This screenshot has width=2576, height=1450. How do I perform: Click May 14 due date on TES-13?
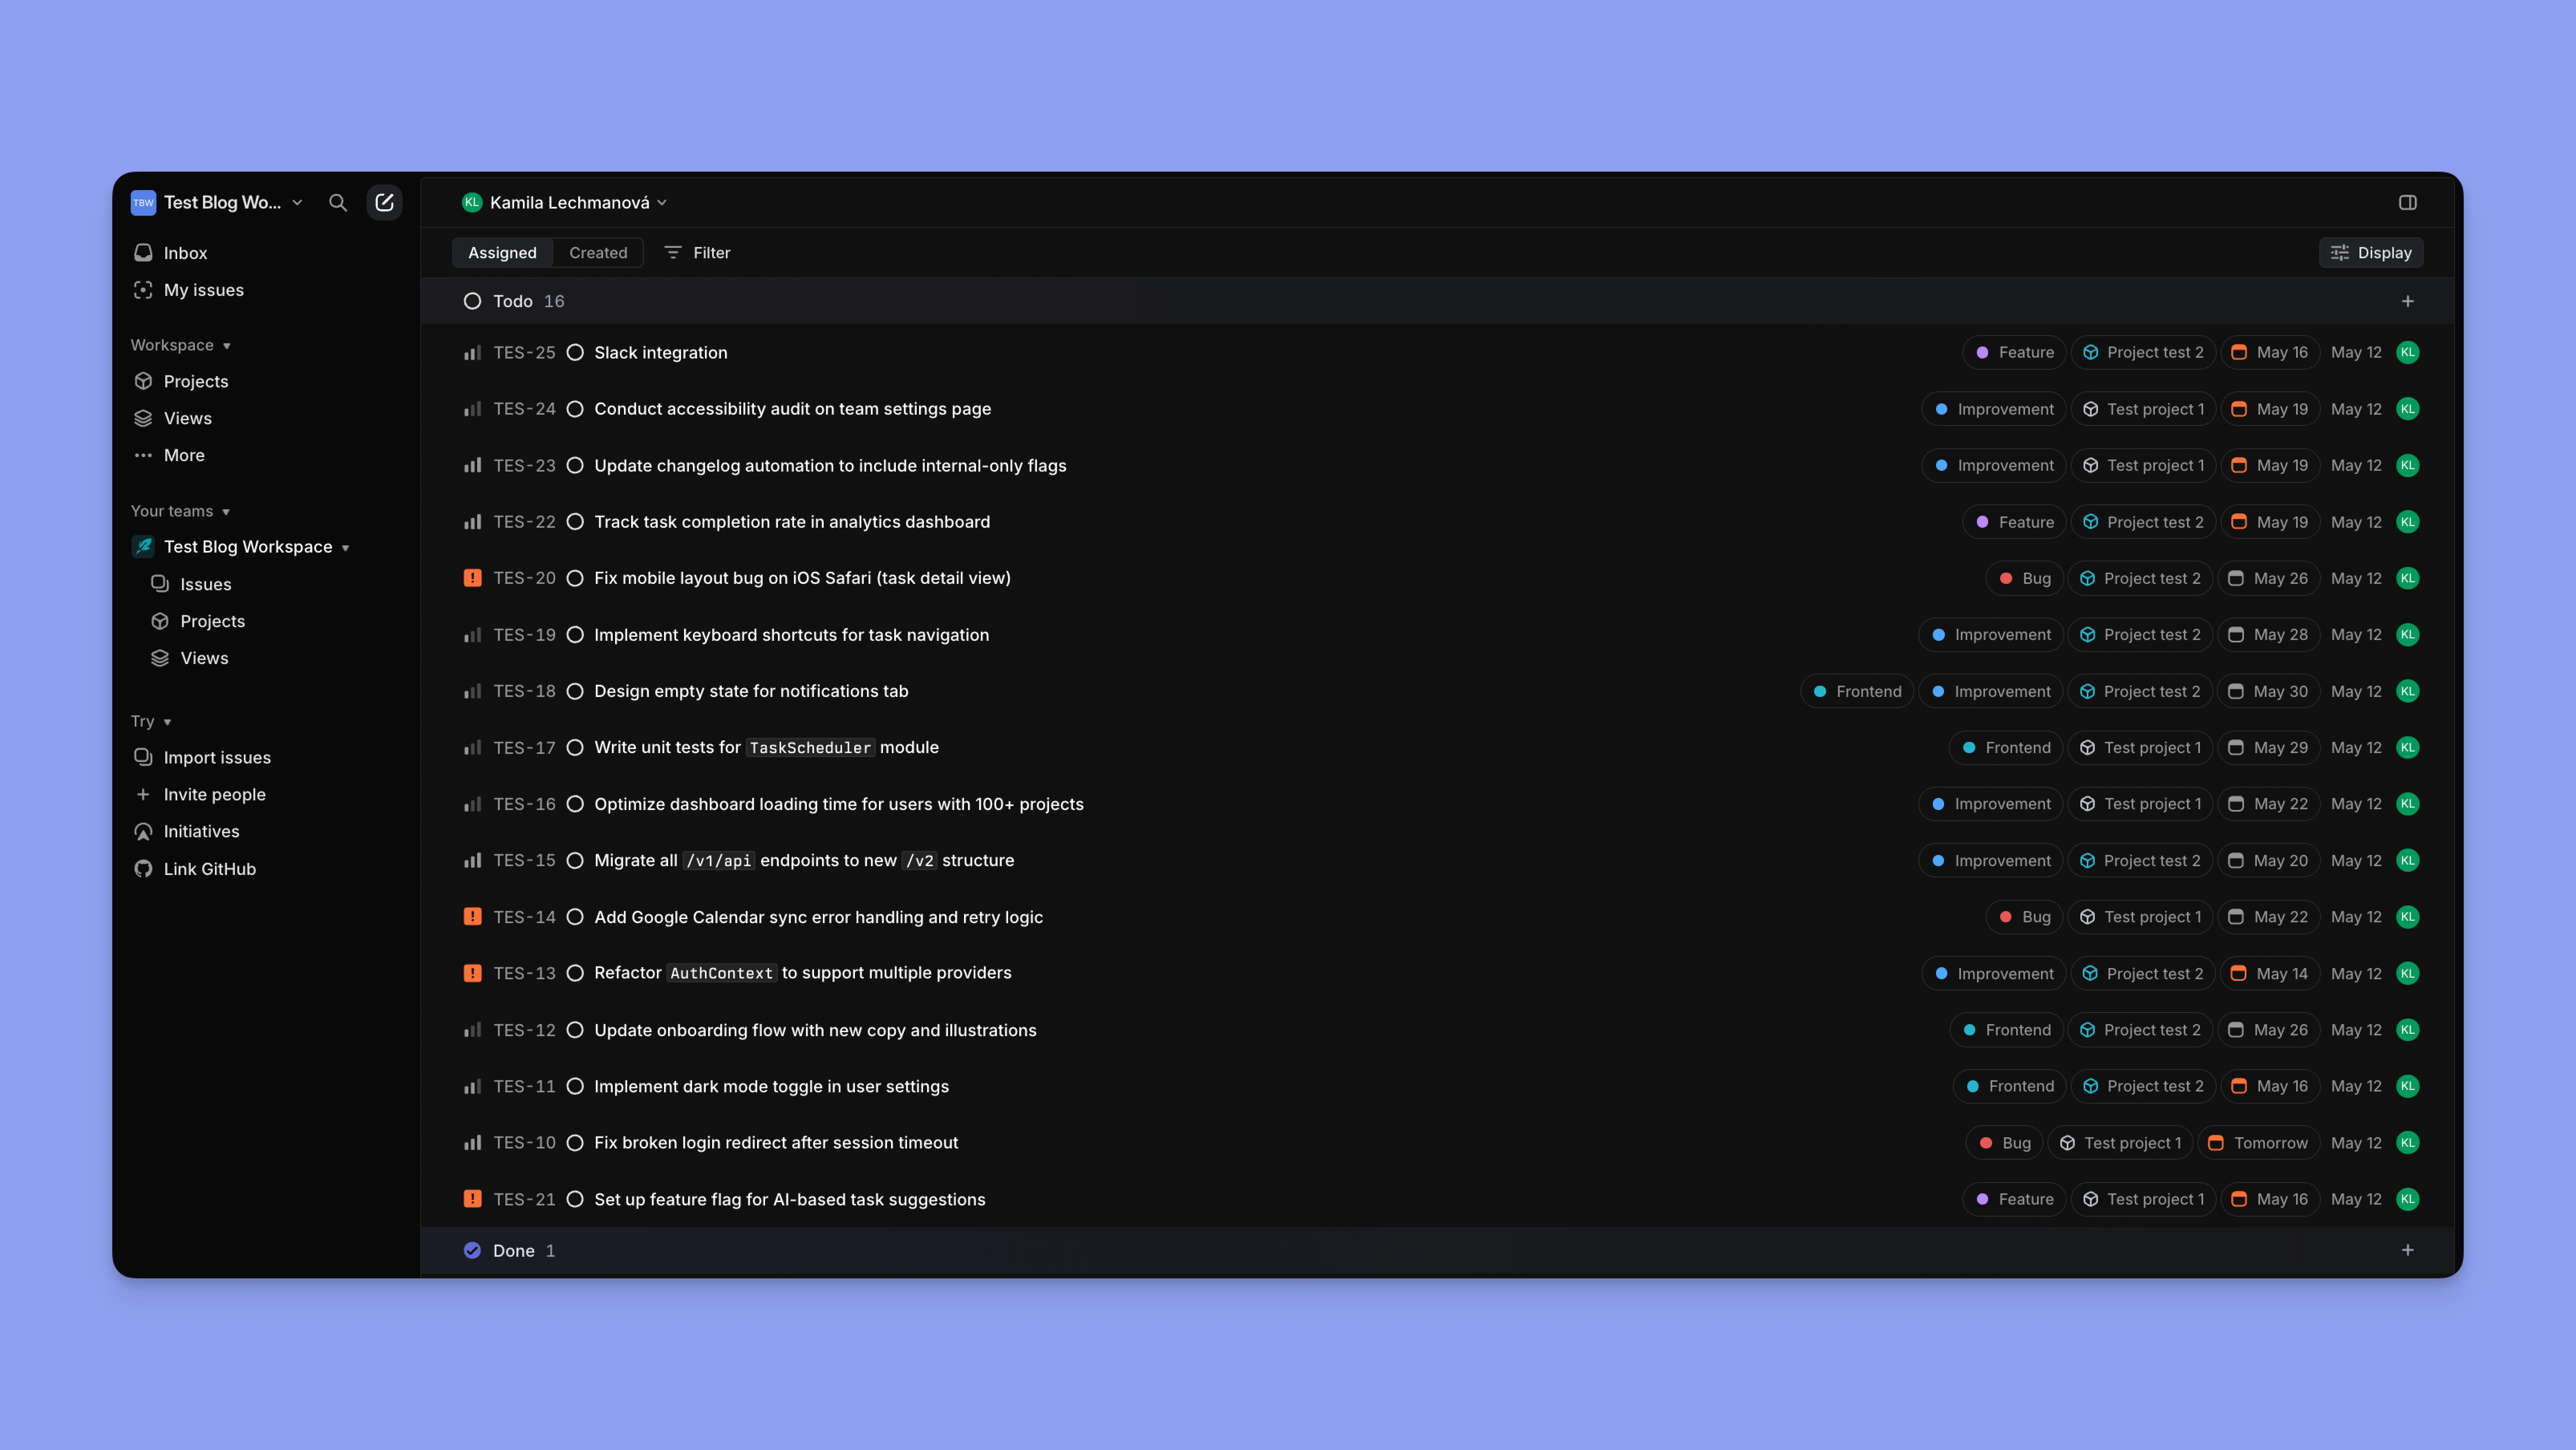click(x=2270, y=973)
